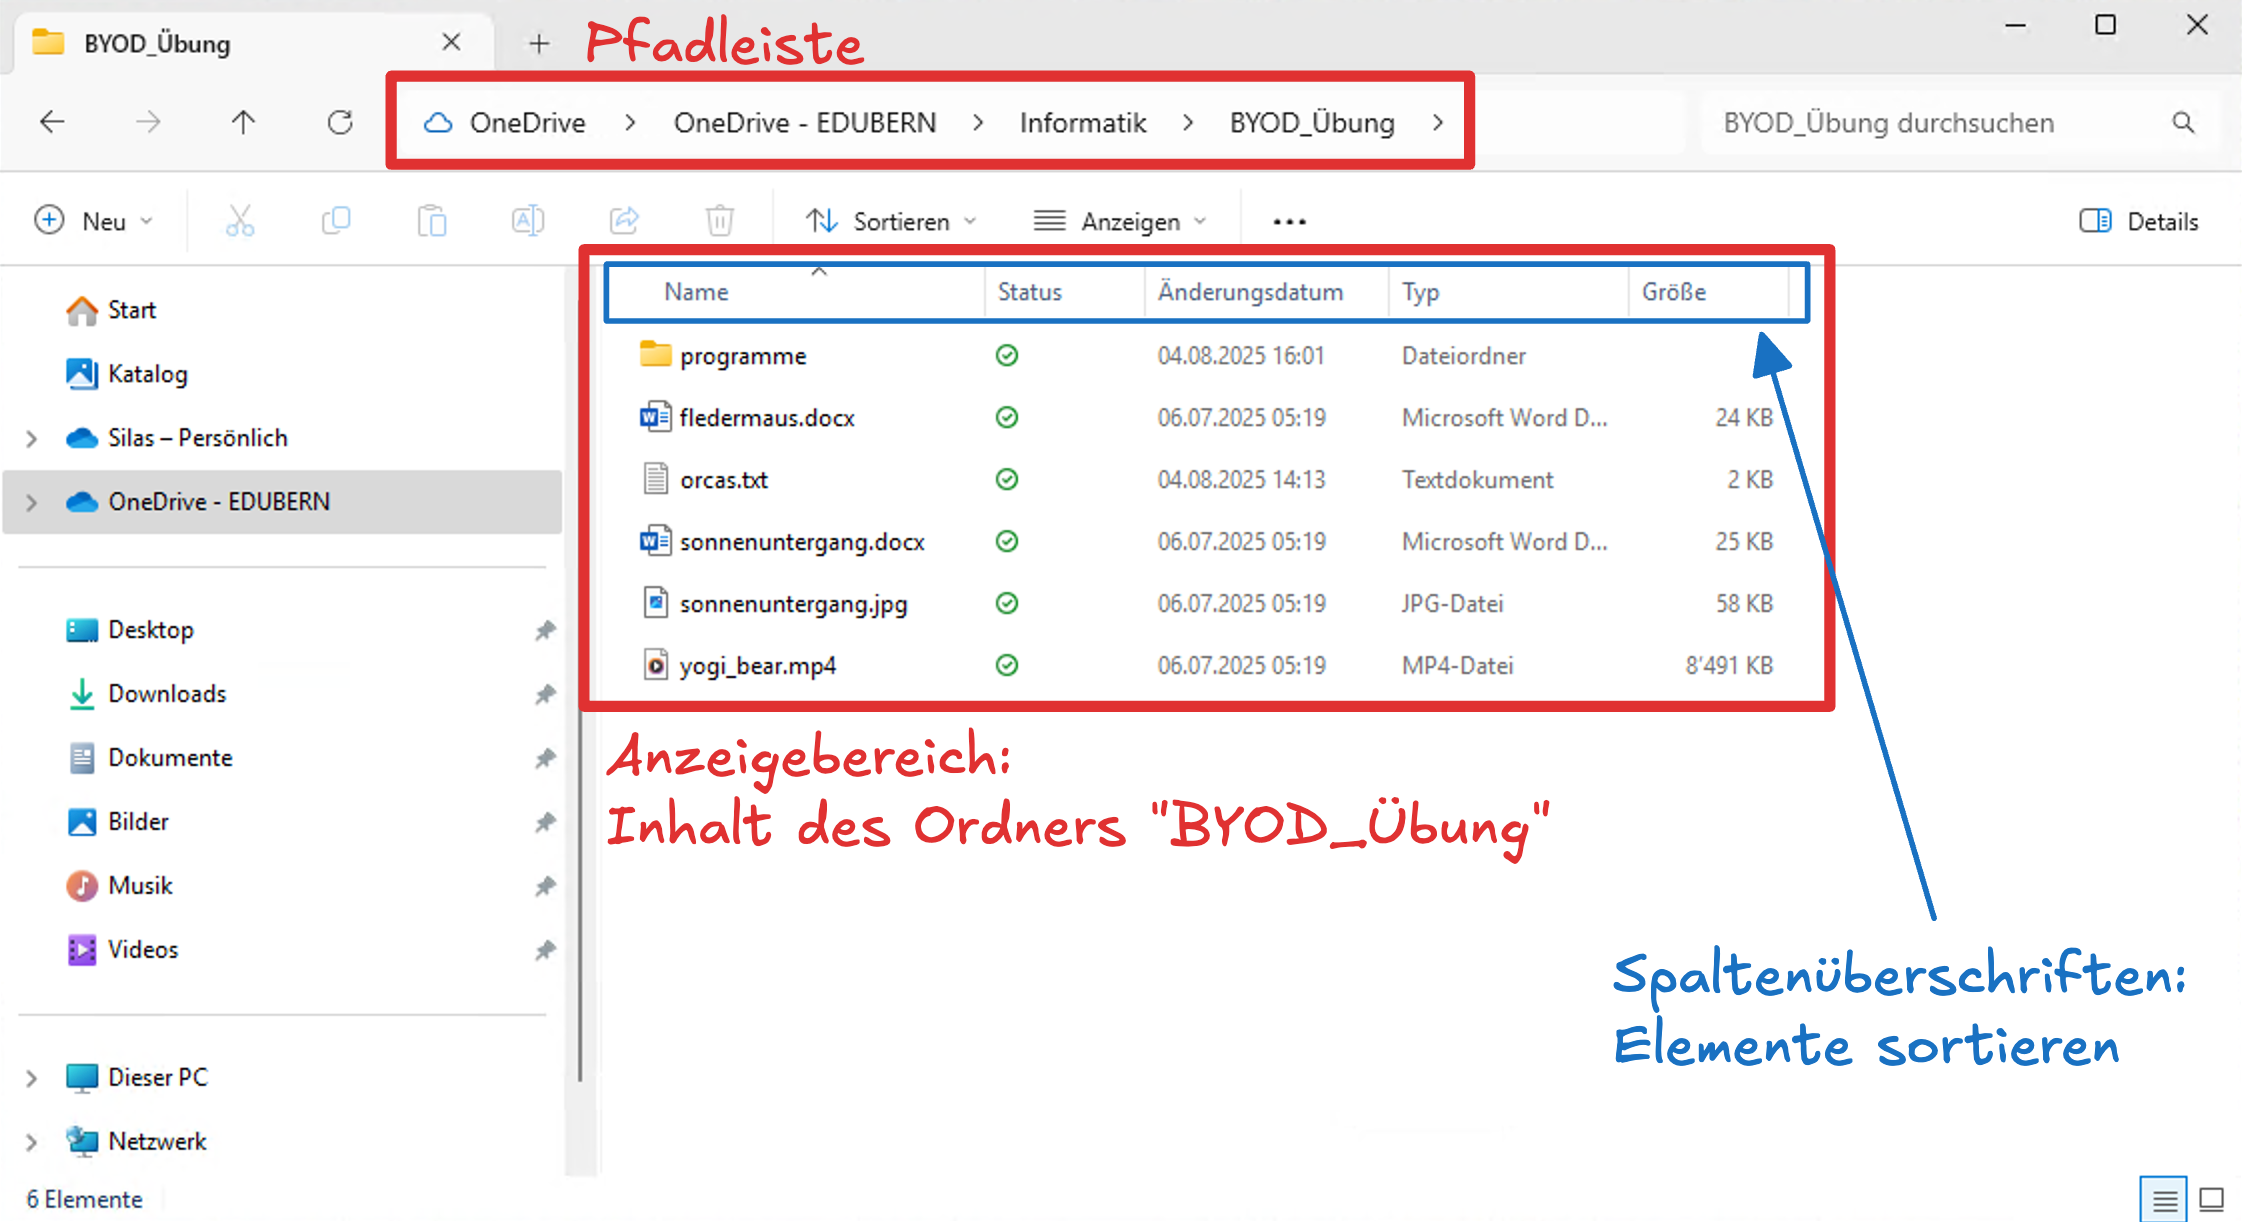Switch to large thumbnail view at bottom right

[x=2213, y=1198]
